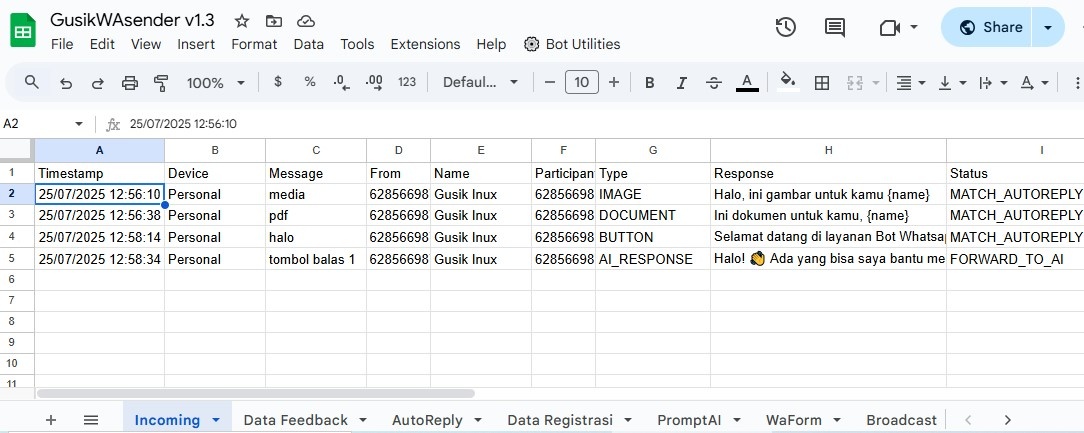Move document to folder icon
This screenshot has width=1084, height=433.
coord(274,21)
